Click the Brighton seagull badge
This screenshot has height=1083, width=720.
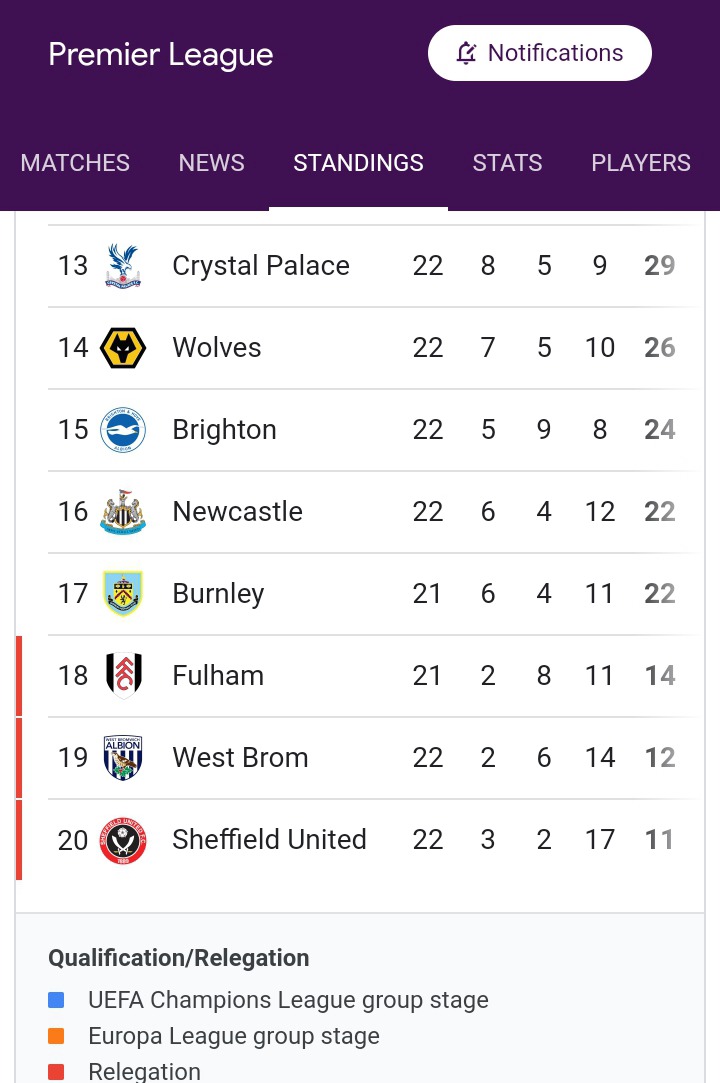(x=123, y=430)
